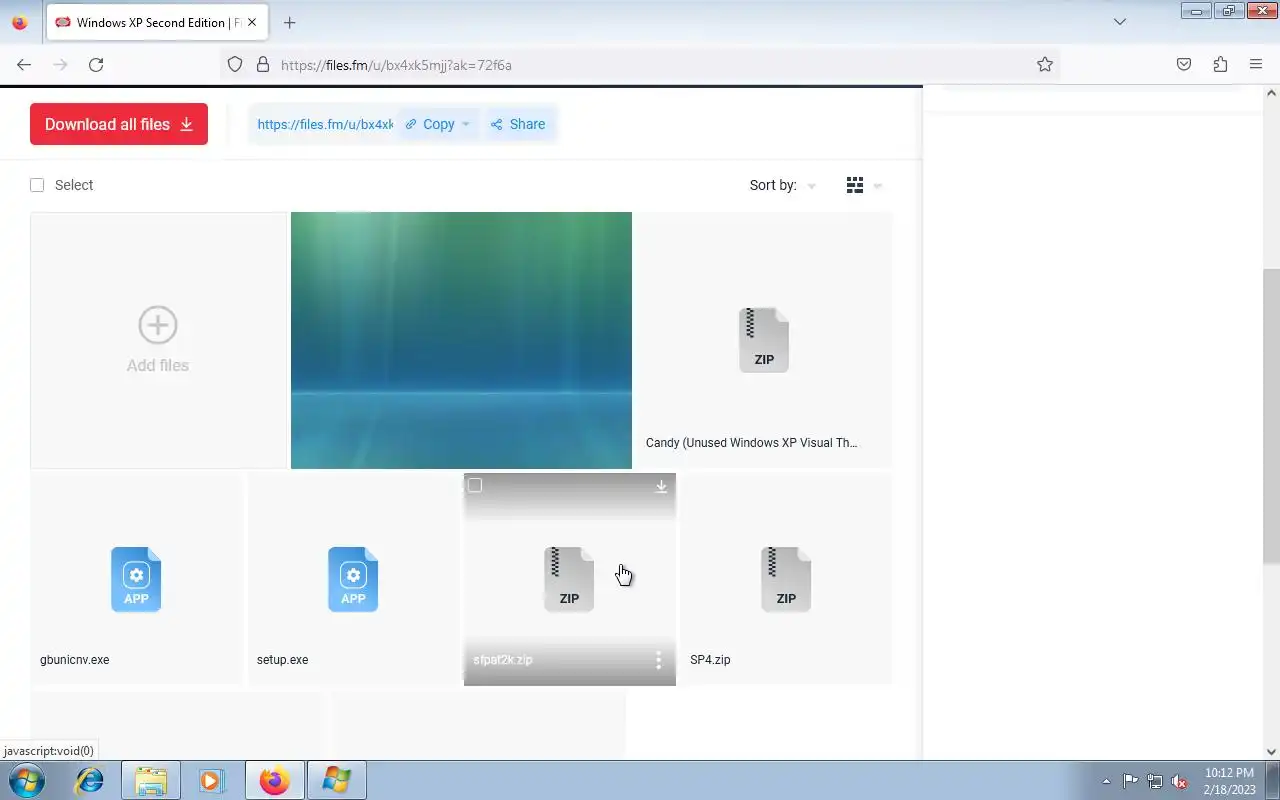Screen dimensions: 1280x800
Task: Open the Copy dropdown arrow
Action: click(465, 124)
